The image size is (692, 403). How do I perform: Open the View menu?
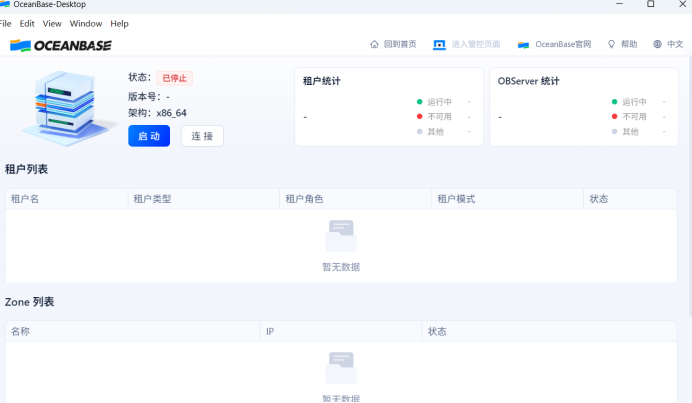pos(52,23)
